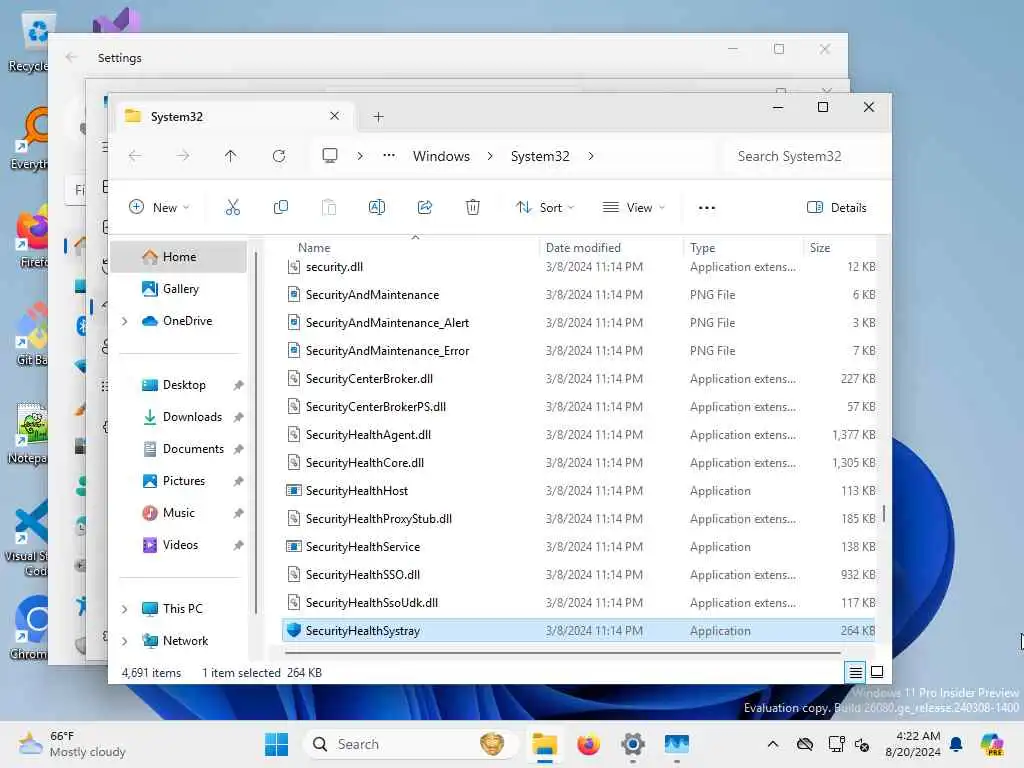Image resolution: width=1024 pixels, height=768 pixels.
Task: Open the See more three-dots menu
Action: pos(707,208)
